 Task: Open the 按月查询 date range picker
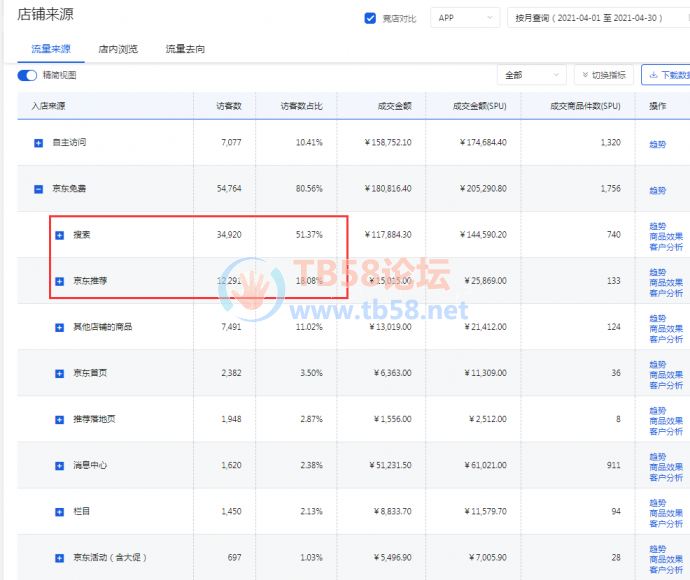tap(598, 18)
